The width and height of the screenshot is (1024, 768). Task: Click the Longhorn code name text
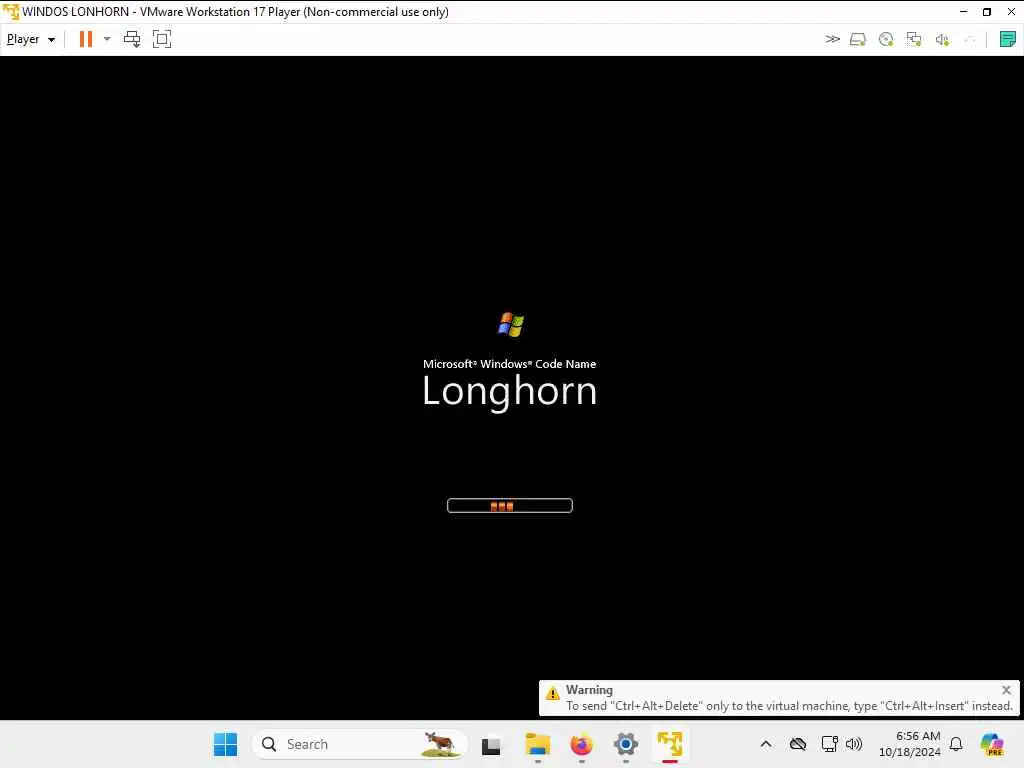tap(509, 391)
